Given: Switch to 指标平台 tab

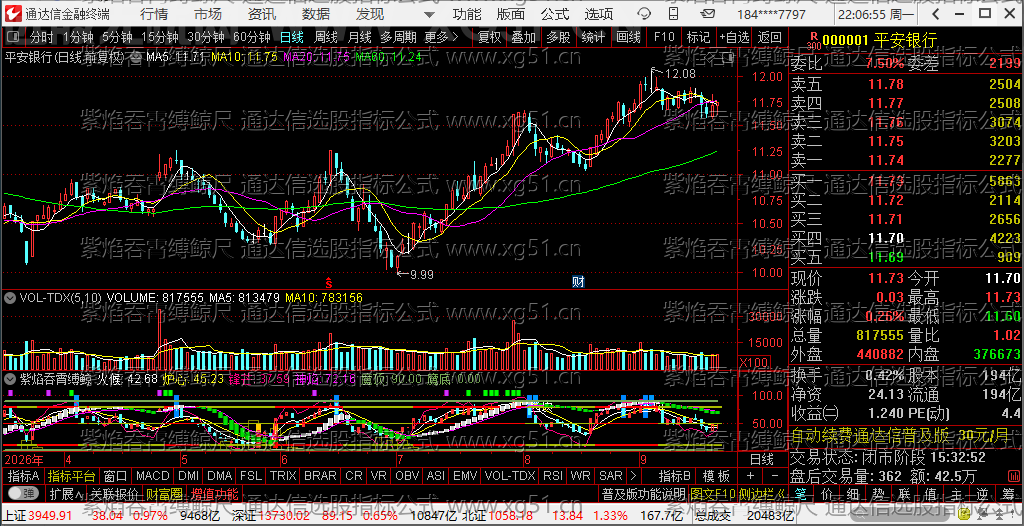Looking at the screenshot, I should [x=72, y=476].
